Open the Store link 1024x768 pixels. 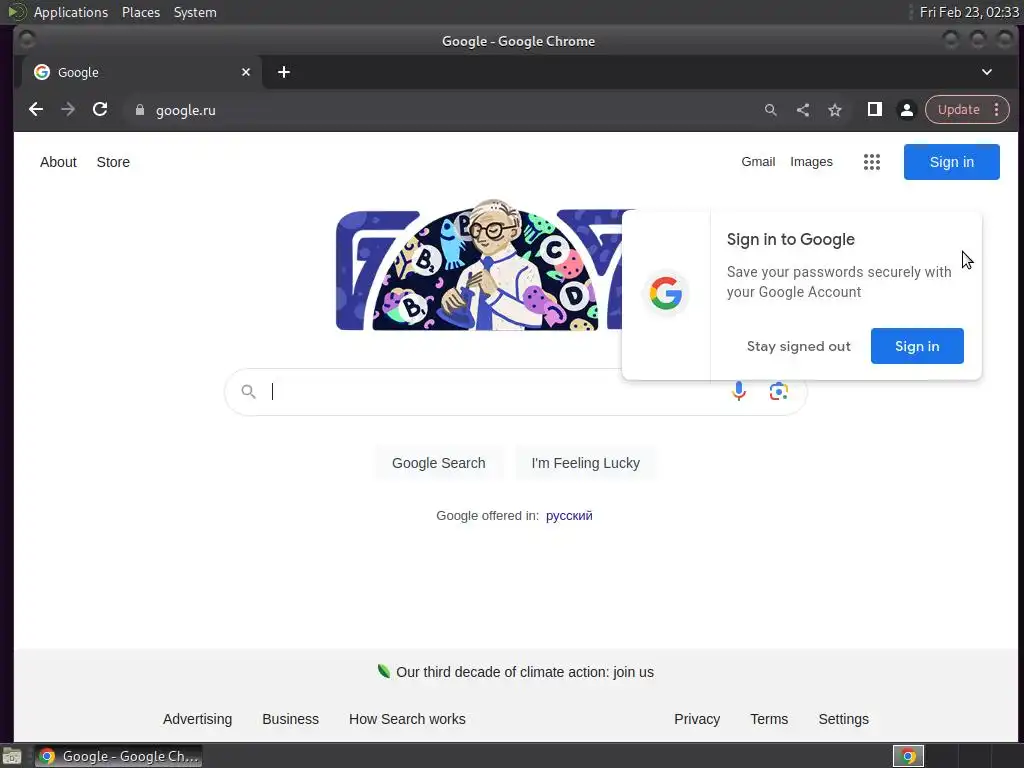113,162
